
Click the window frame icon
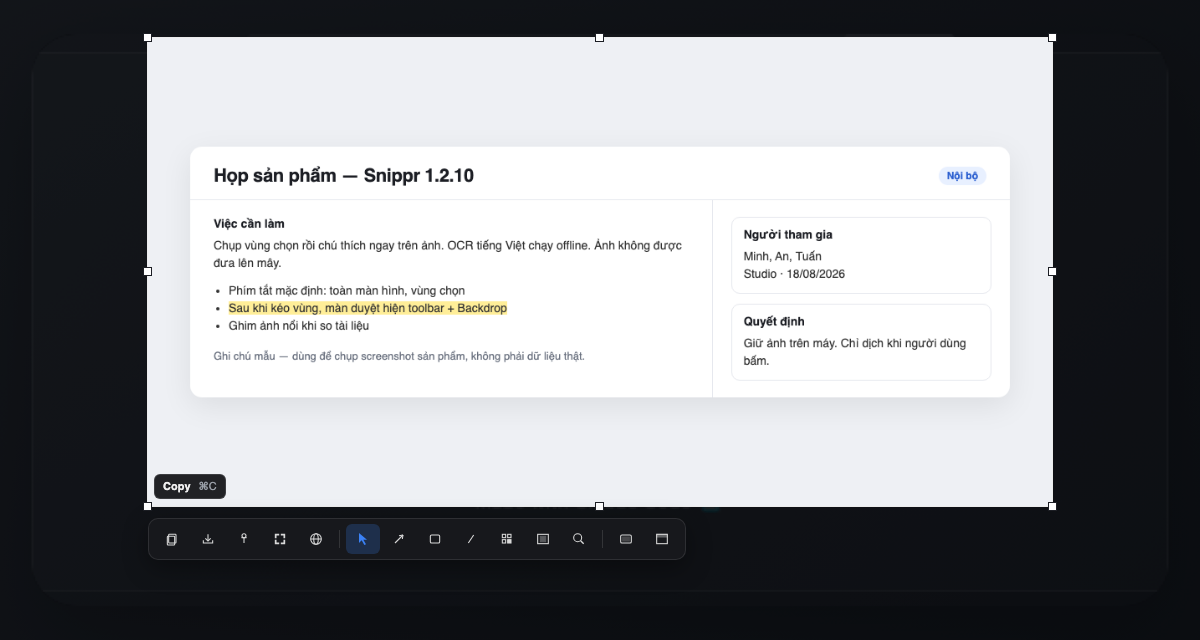[x=662, y=539]
